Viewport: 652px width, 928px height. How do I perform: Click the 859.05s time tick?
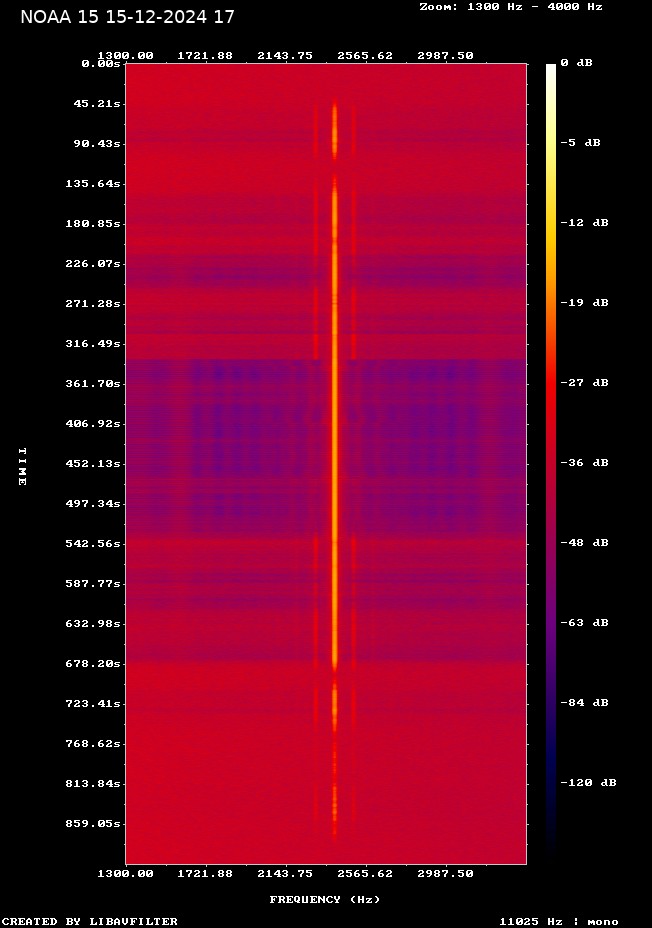tap(95, 824)
